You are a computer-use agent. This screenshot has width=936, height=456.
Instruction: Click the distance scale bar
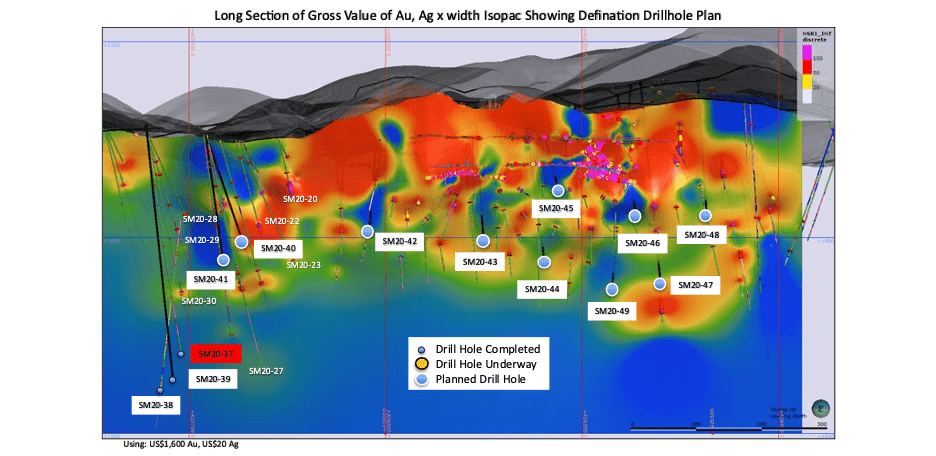729,428
